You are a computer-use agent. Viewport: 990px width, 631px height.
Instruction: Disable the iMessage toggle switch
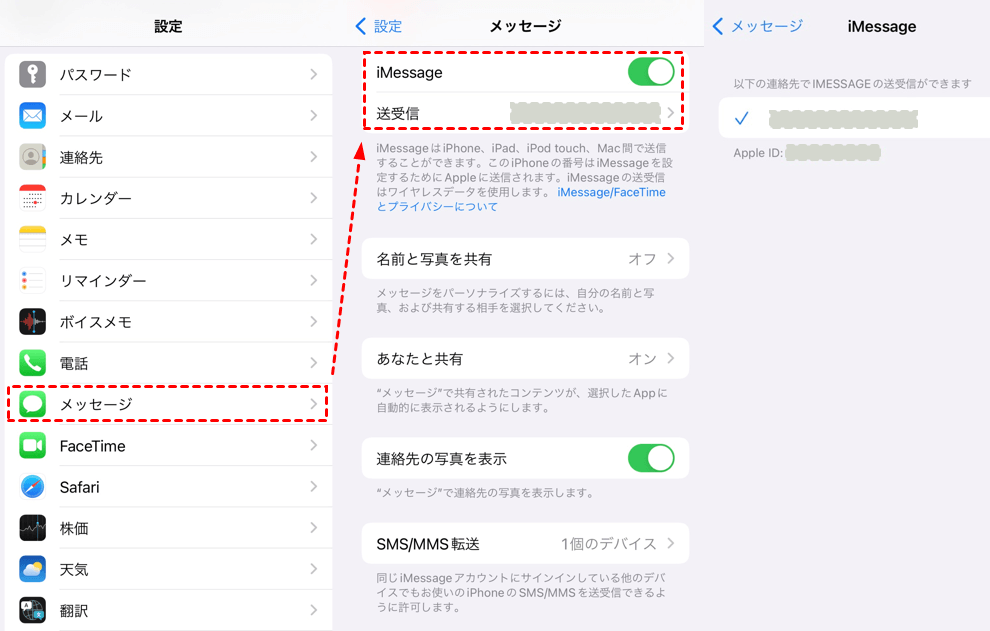[x=650, y=72]
